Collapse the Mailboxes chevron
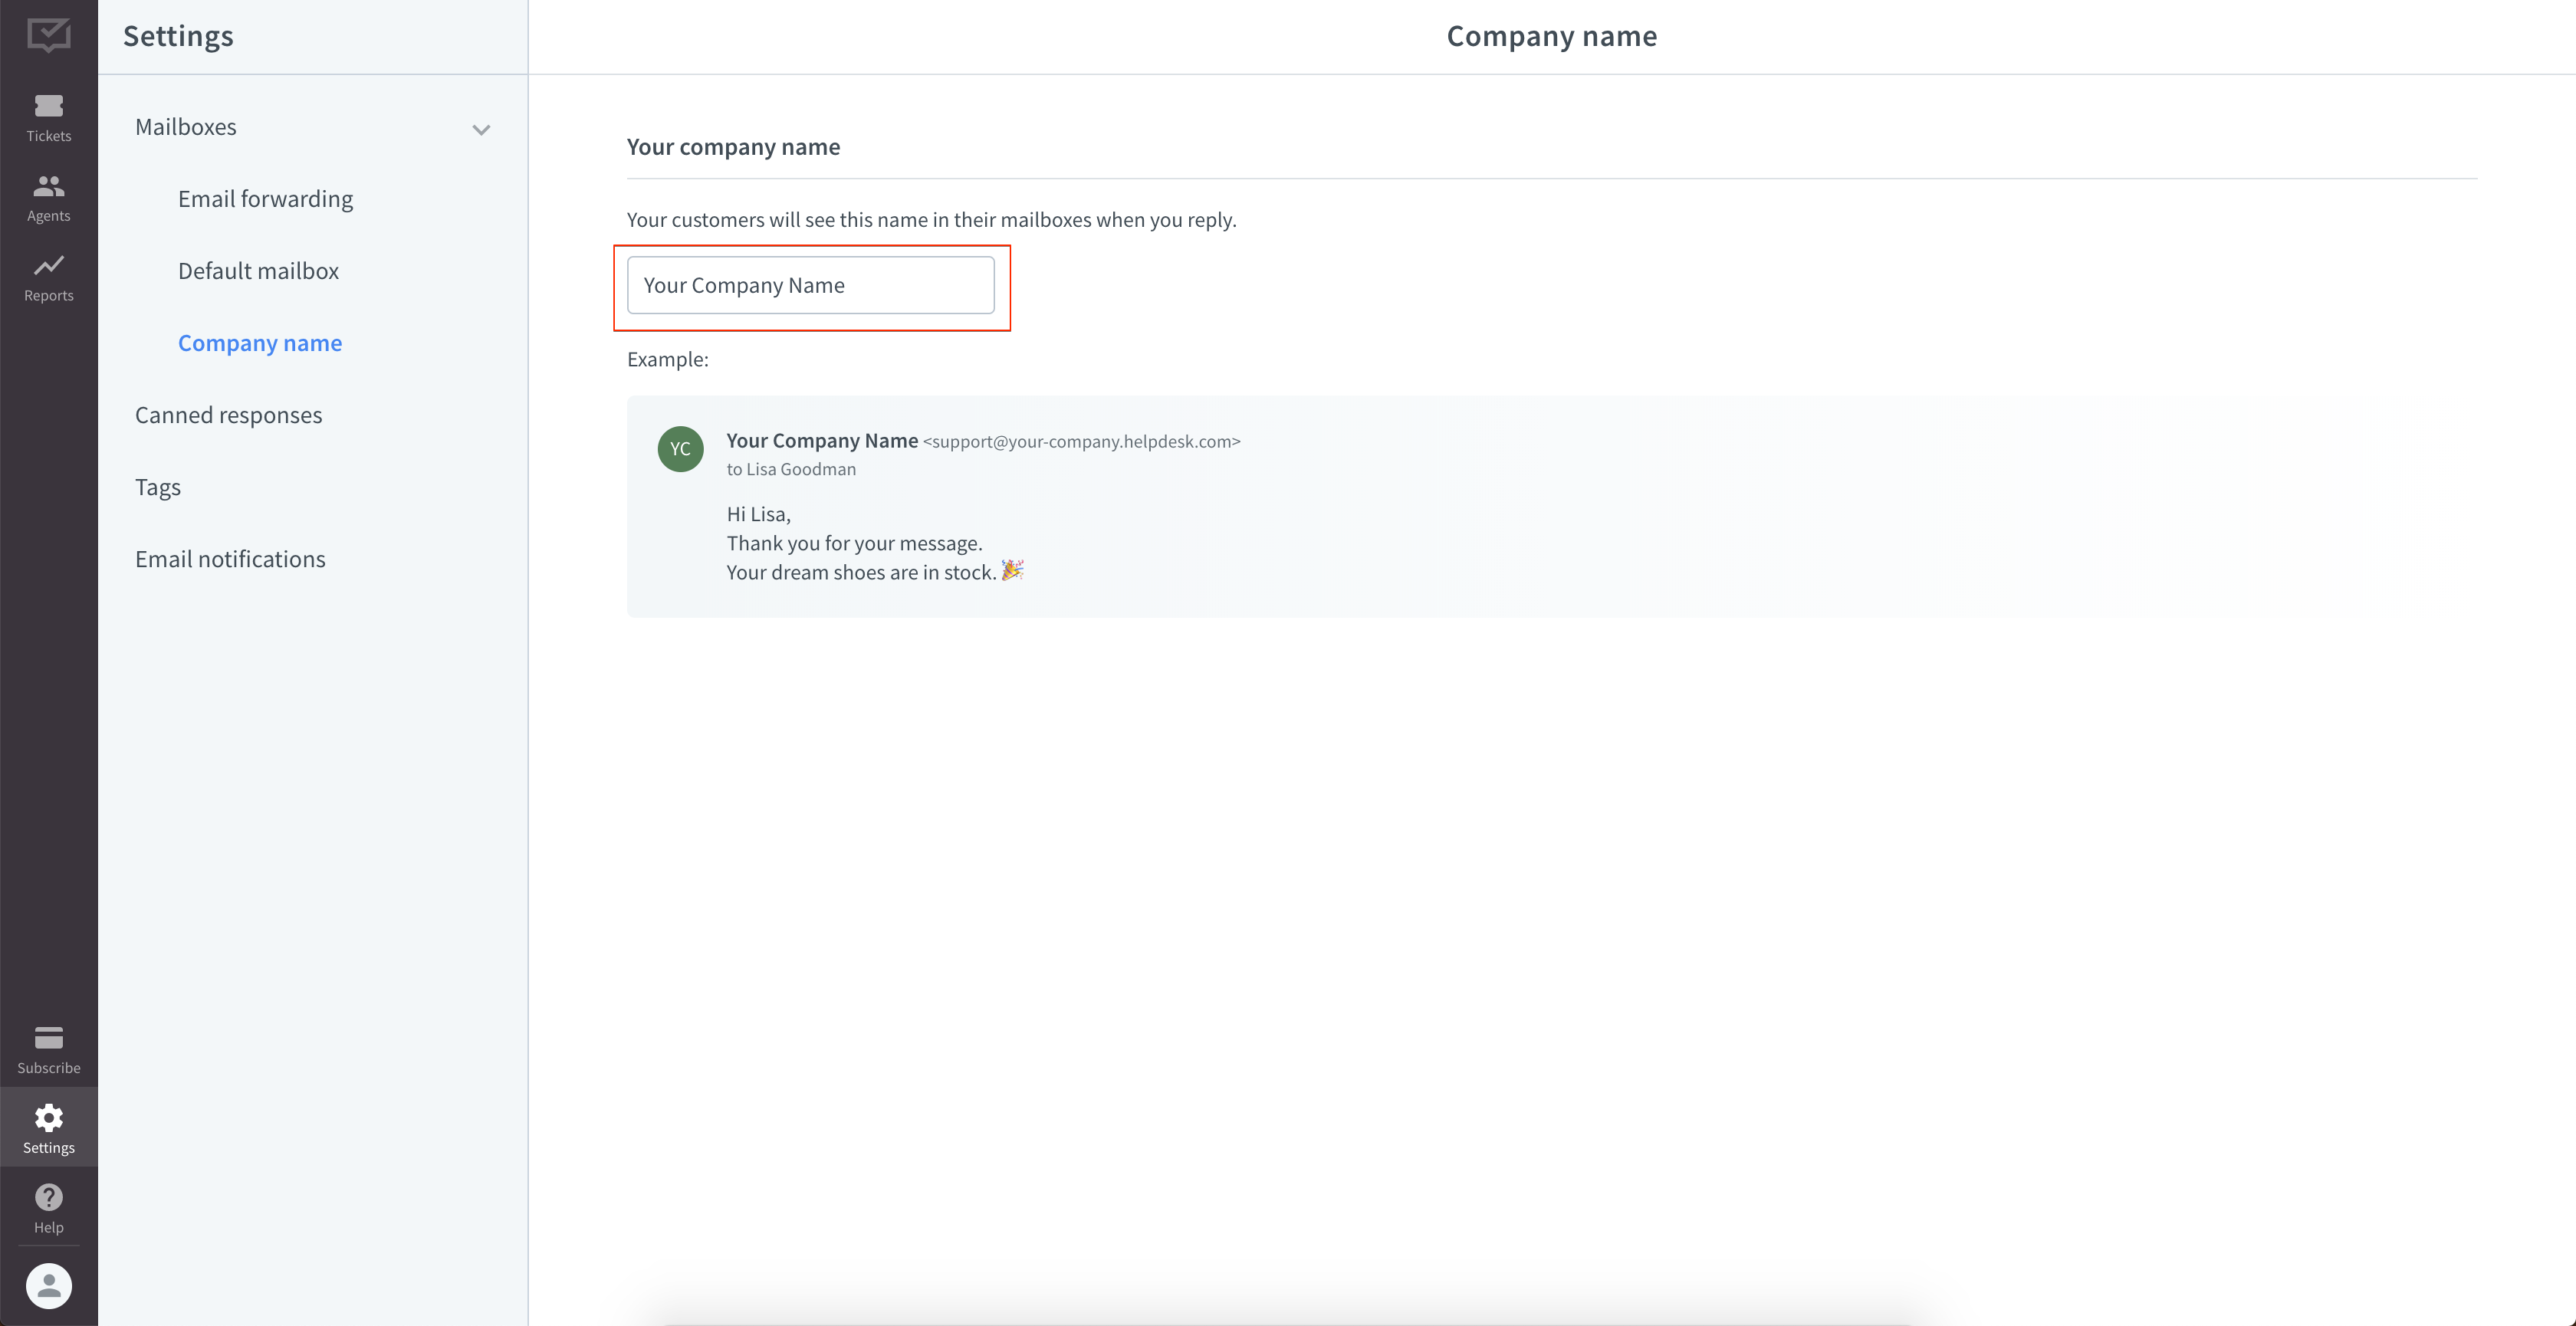The width and height of the screenshot is (2576, 1326). 481,130
